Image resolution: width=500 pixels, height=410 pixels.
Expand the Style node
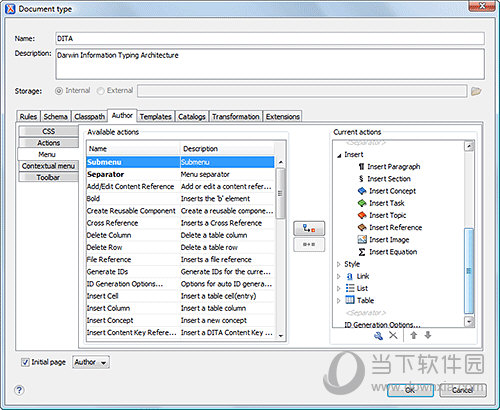(339, 264)
